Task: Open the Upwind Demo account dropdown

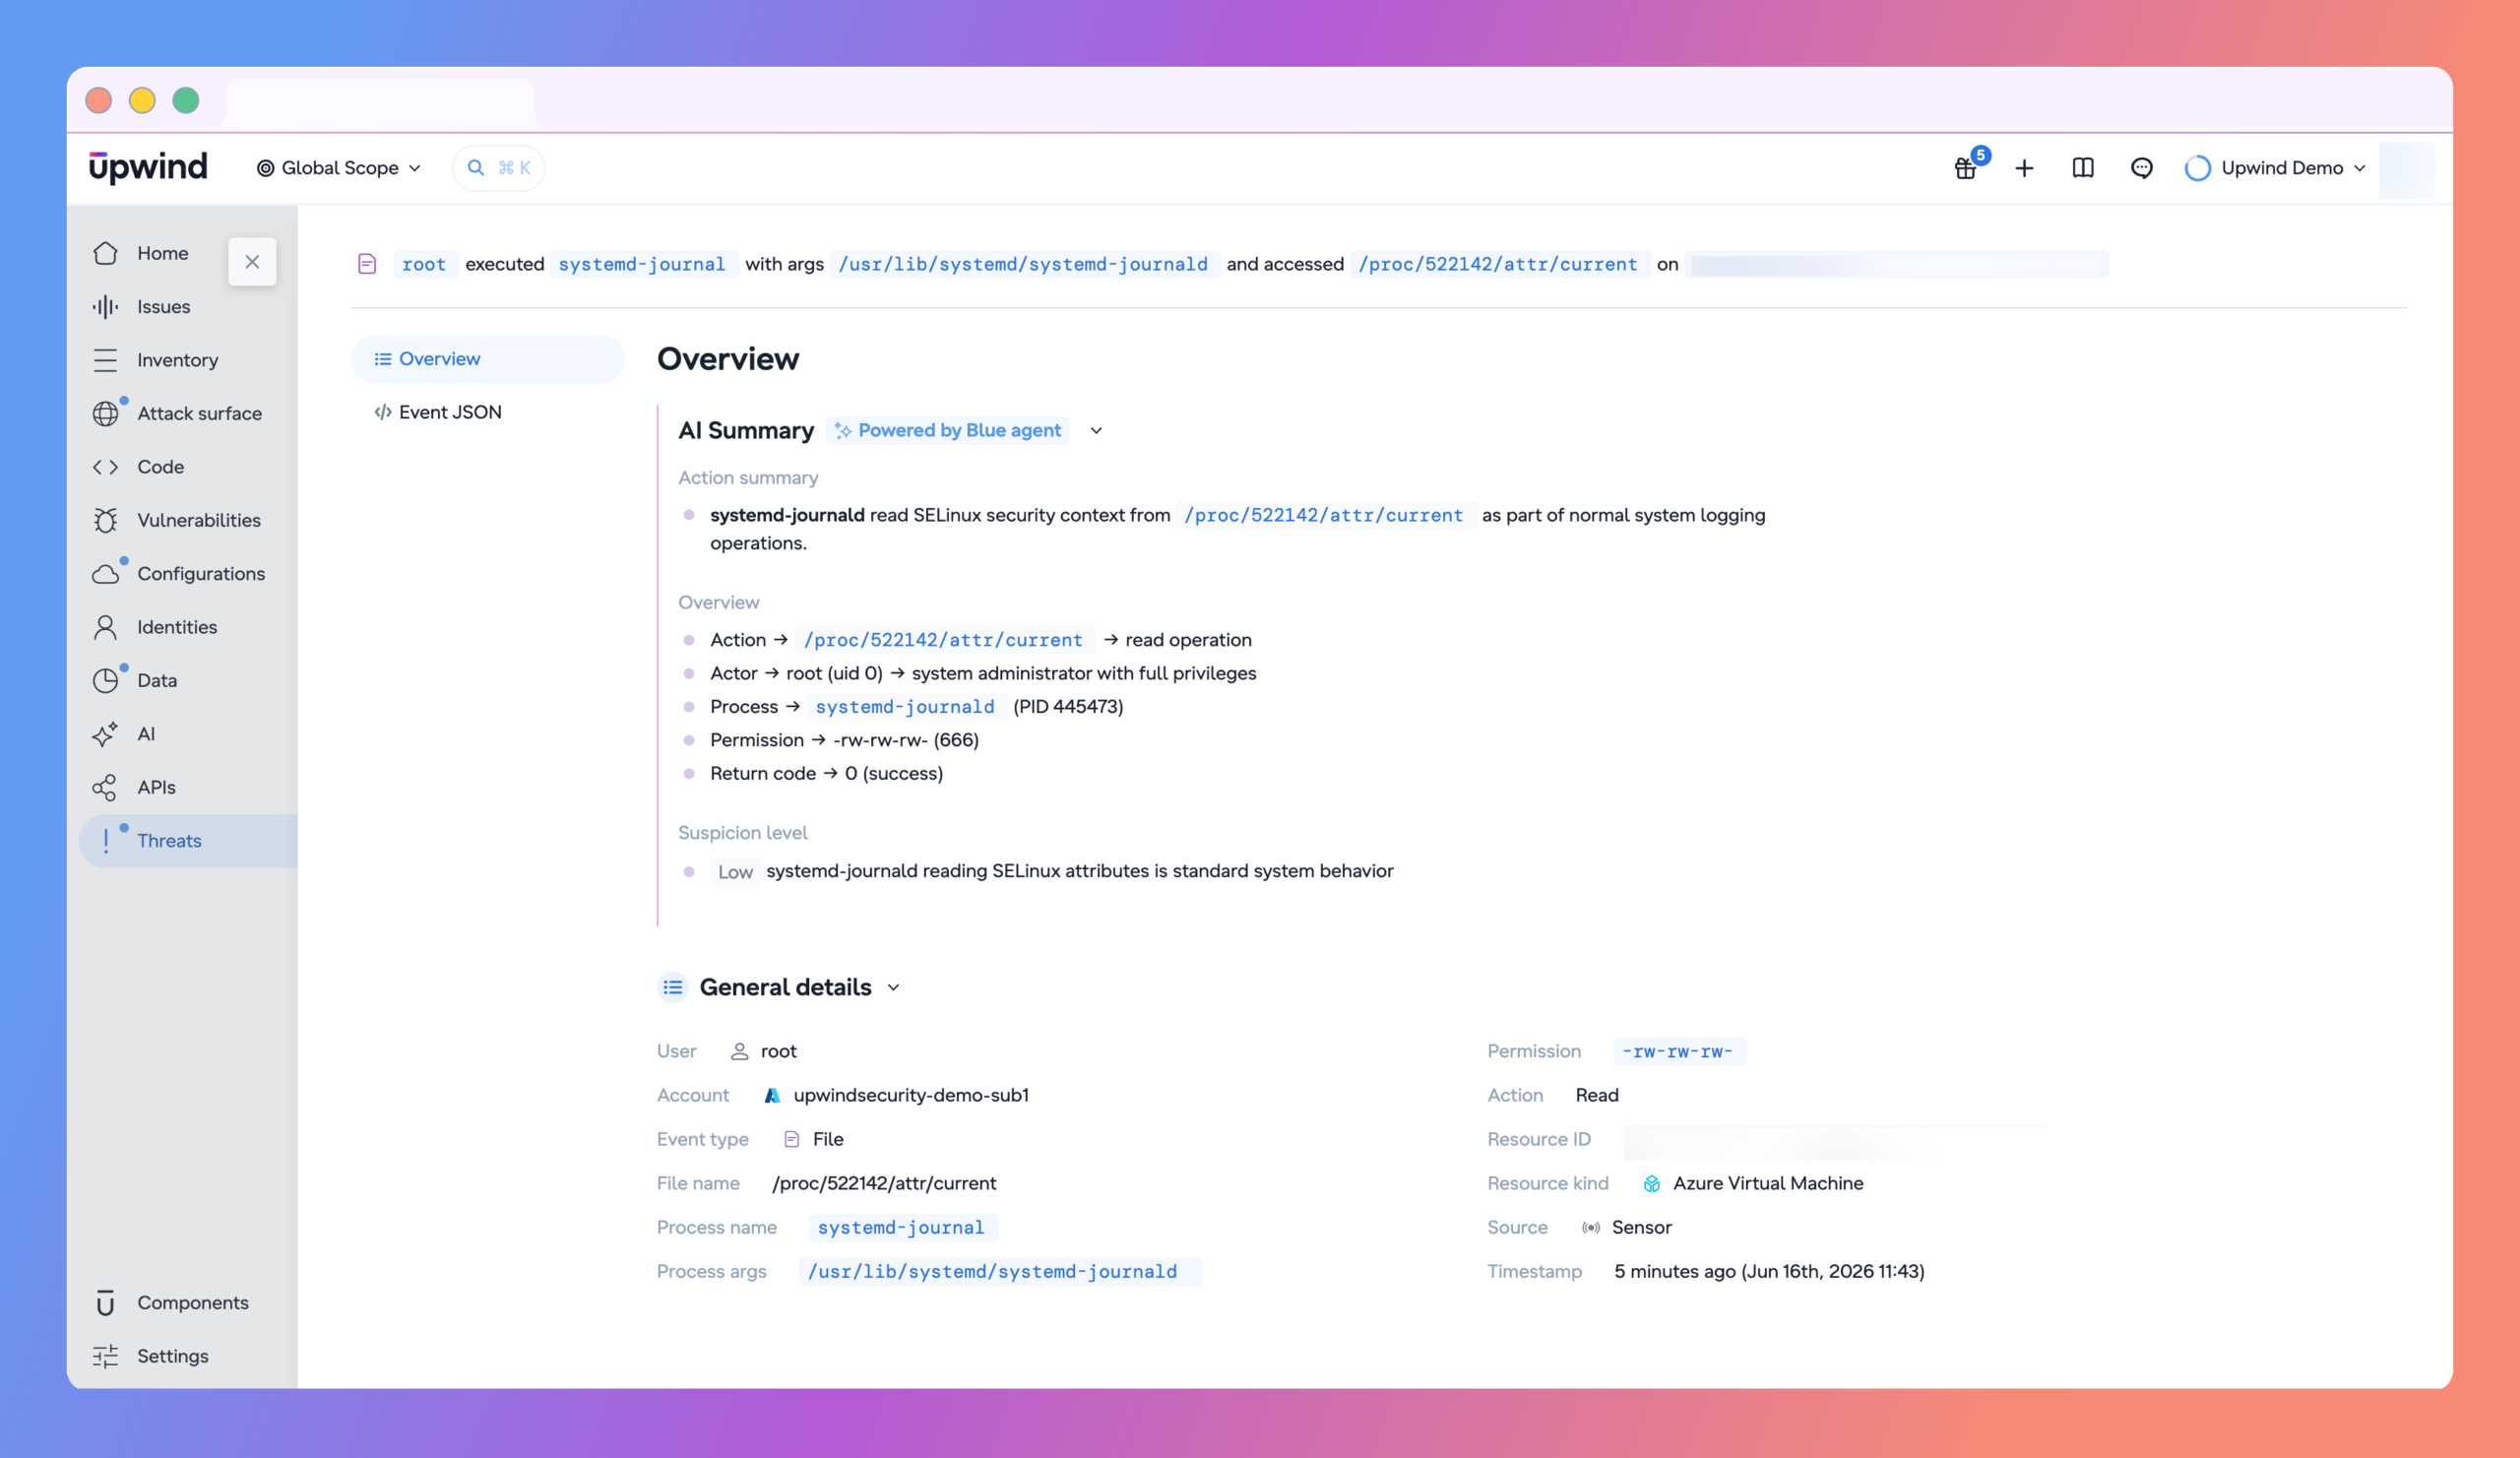Action: (2276, 168)
